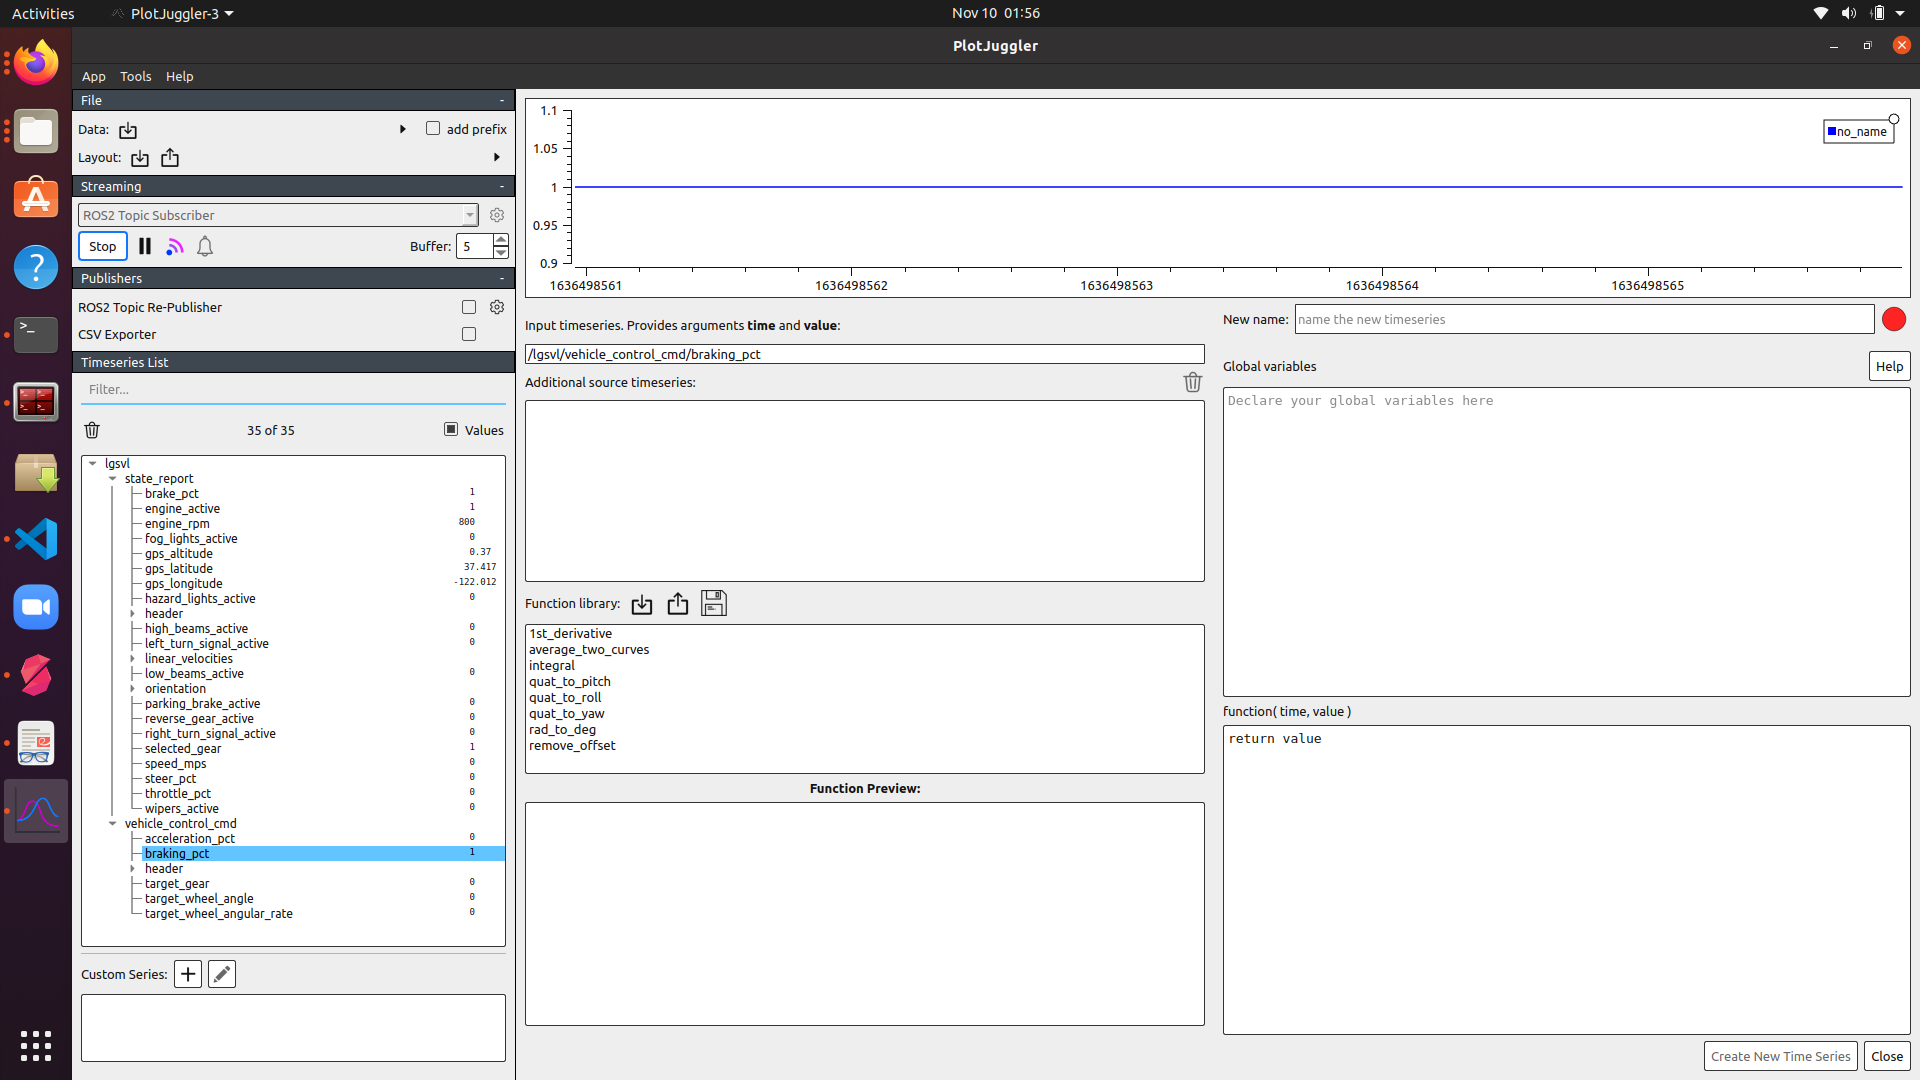This screenshot has height=1080, width=1920.
Task: Click the trash icon above the timeseries tree
Action: (92, 430)
